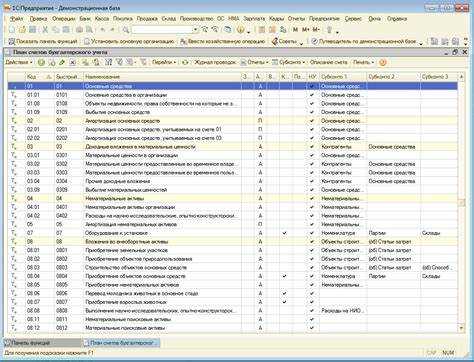The height and width of the screenshot is (362, 474).
Task: Select account row 02 Амортизация основных средств
Action: click(x=233, y=121)
